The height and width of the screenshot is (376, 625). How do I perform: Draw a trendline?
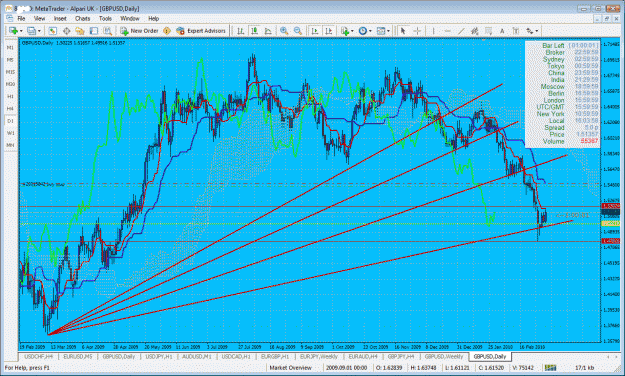[x=461, y=31]
